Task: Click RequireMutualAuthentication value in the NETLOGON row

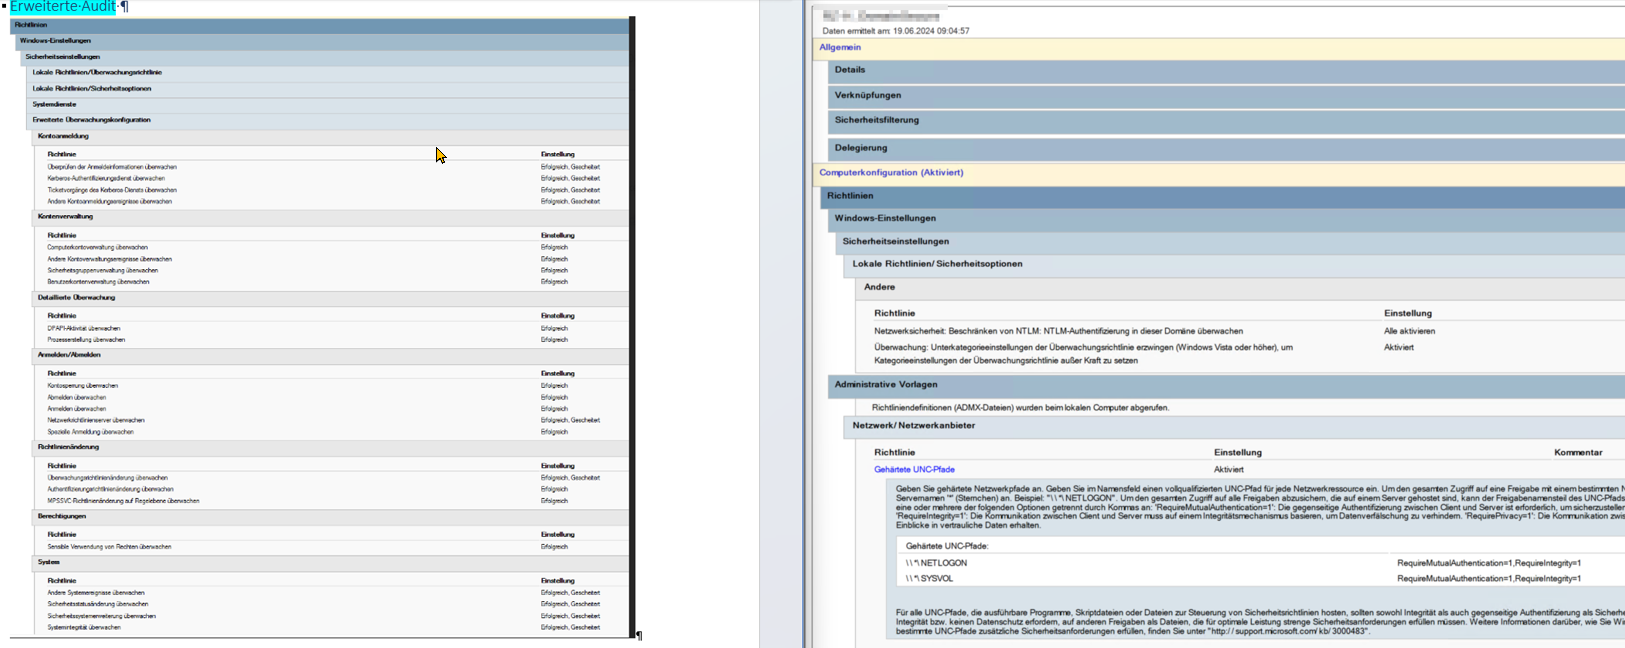Action: click(1489, 563)
